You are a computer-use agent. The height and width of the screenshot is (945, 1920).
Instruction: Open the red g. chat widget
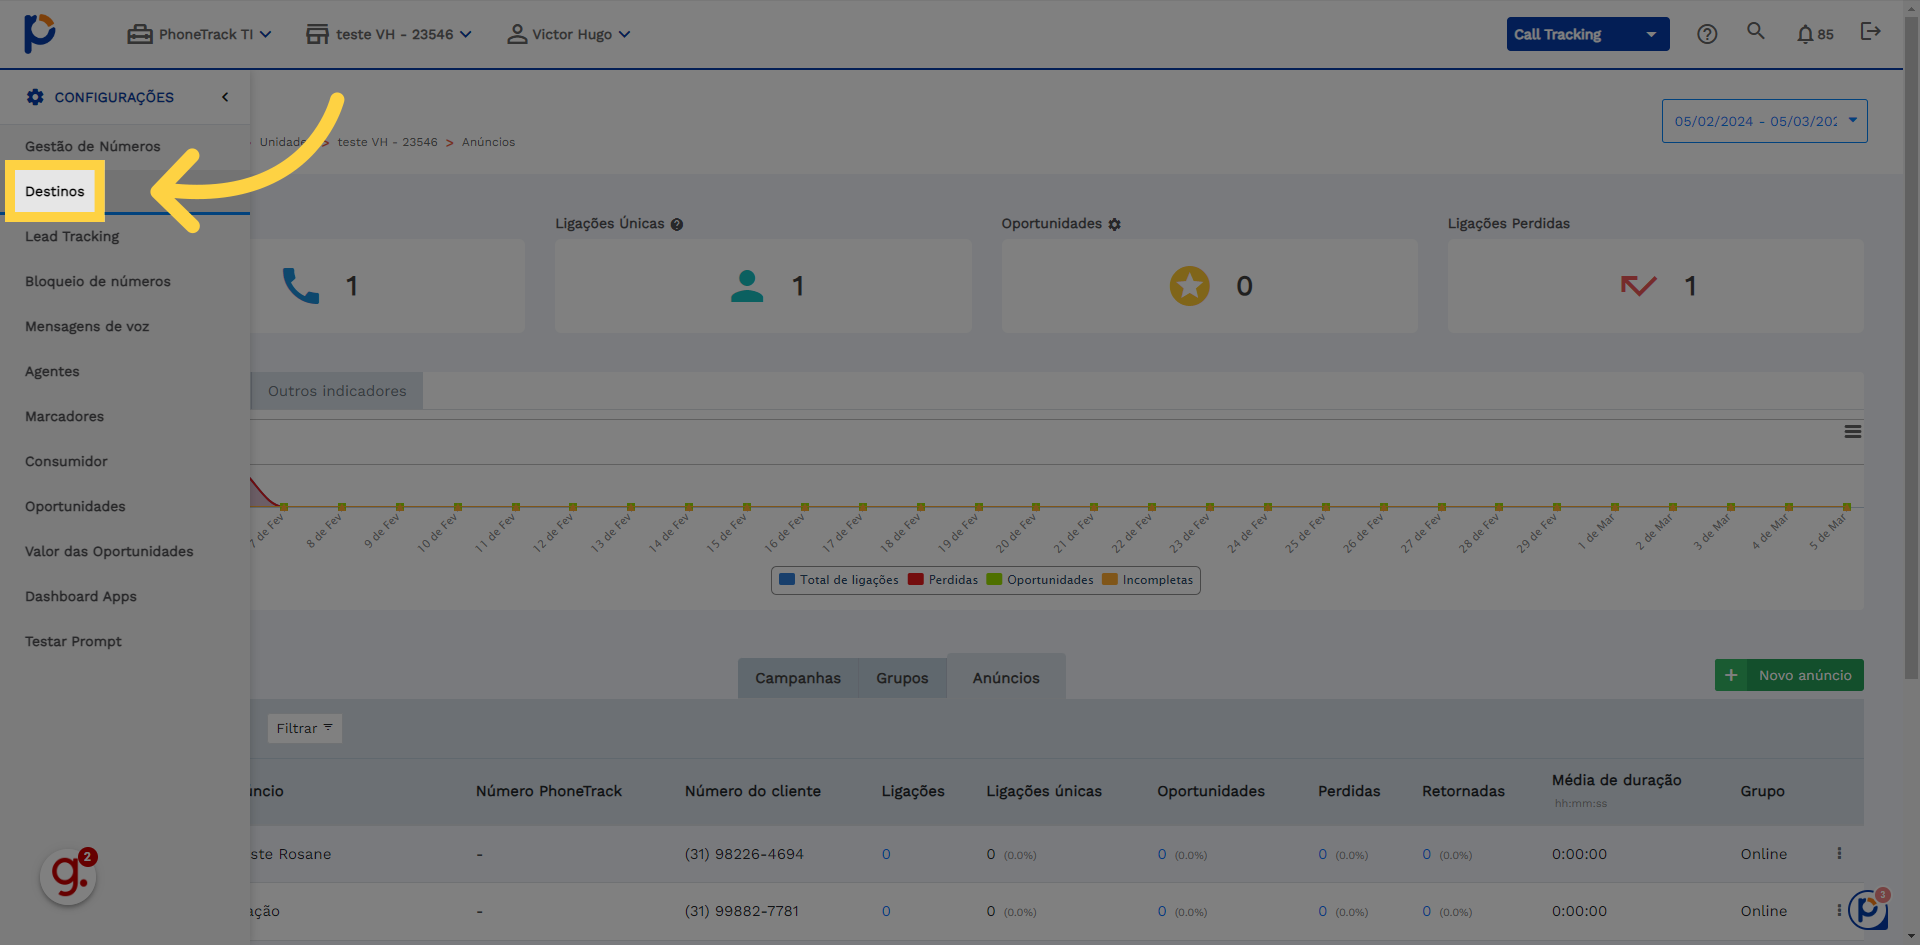point(68,876)
